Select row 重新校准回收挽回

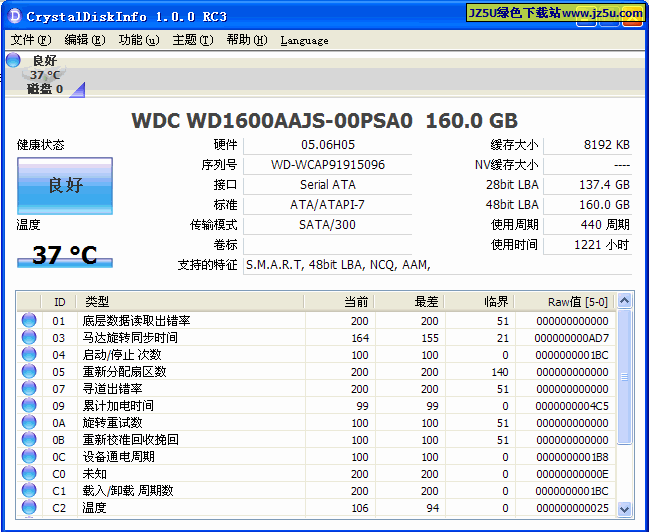[316, 440]
